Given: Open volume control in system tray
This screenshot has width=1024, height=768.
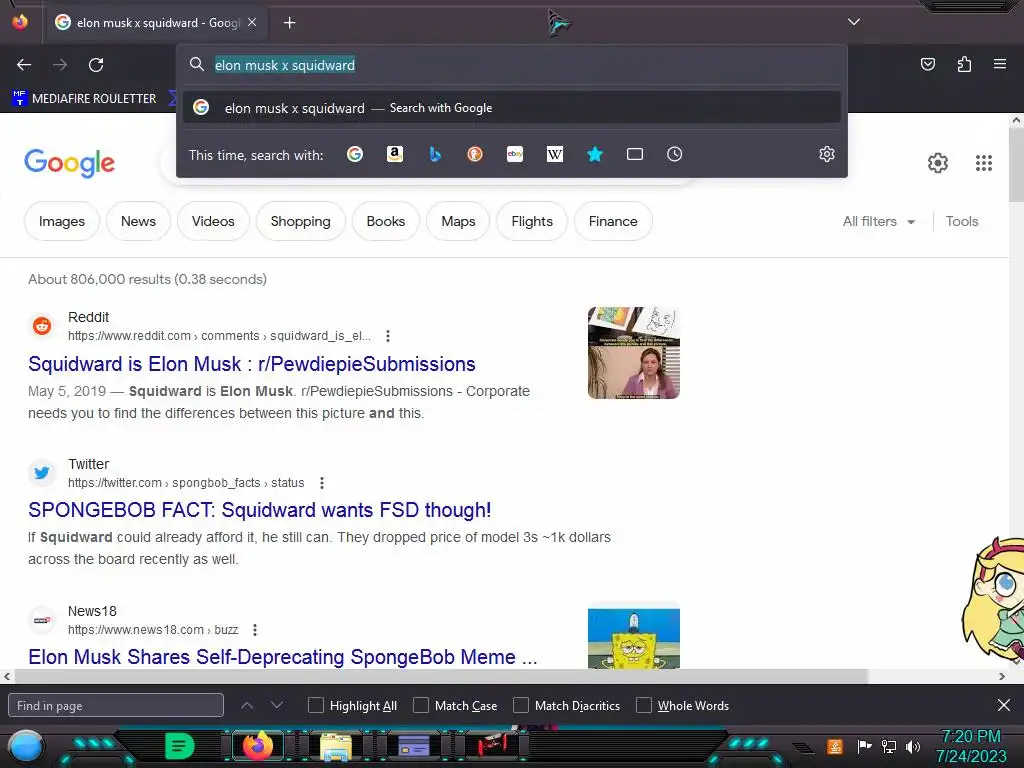Looking at the screenshot, I should (913, 746).
